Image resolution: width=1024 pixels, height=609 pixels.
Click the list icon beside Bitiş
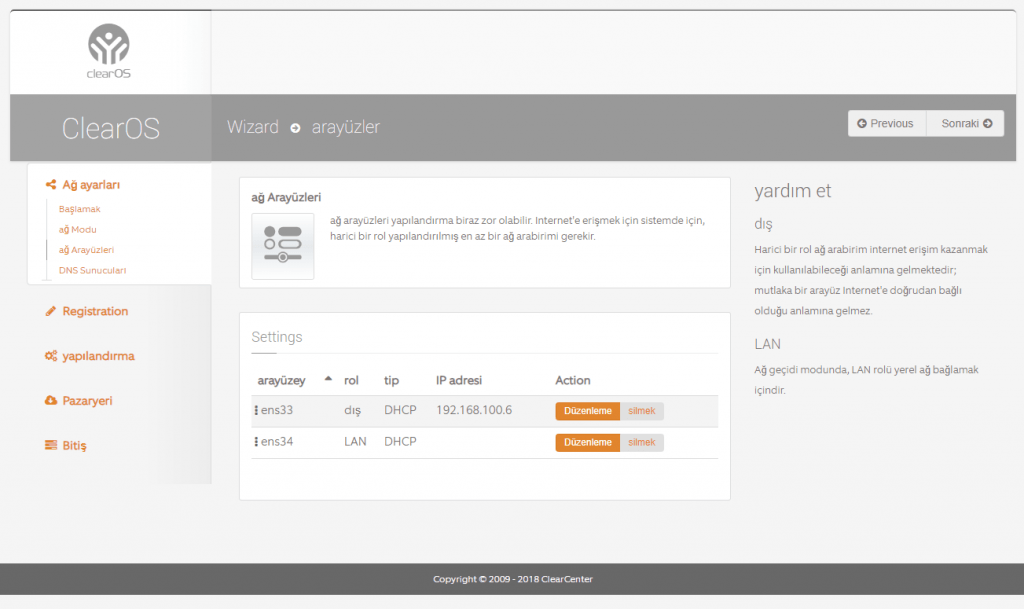(51, 445)
